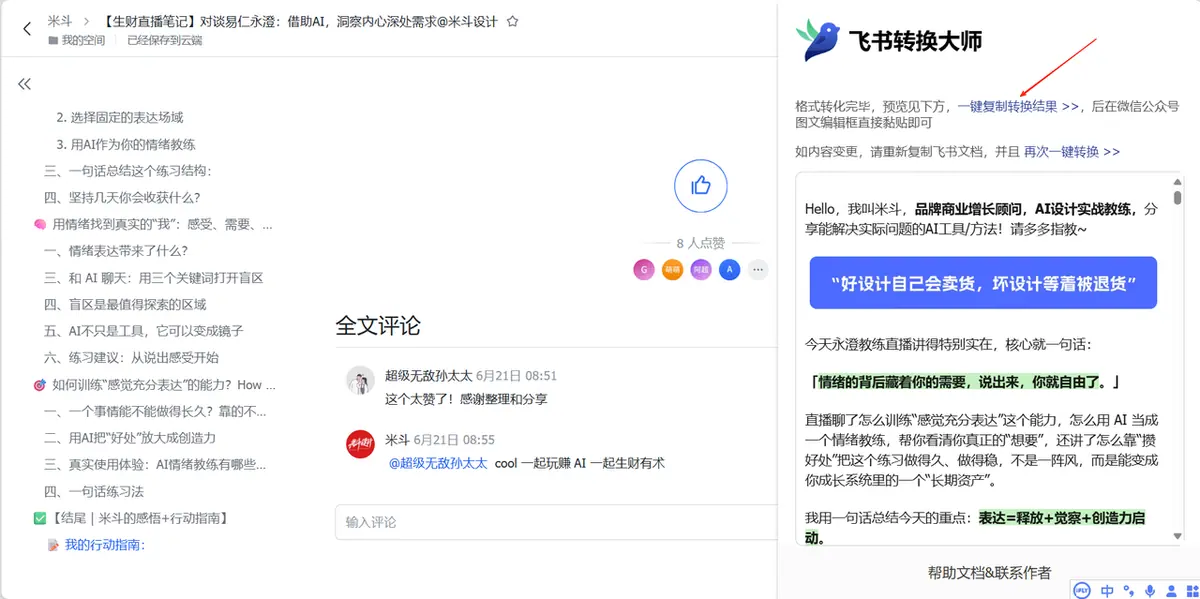The image size is (1200, 599).
Task: Click timestamp 6月21日 08:55
Action: [454, 440]
